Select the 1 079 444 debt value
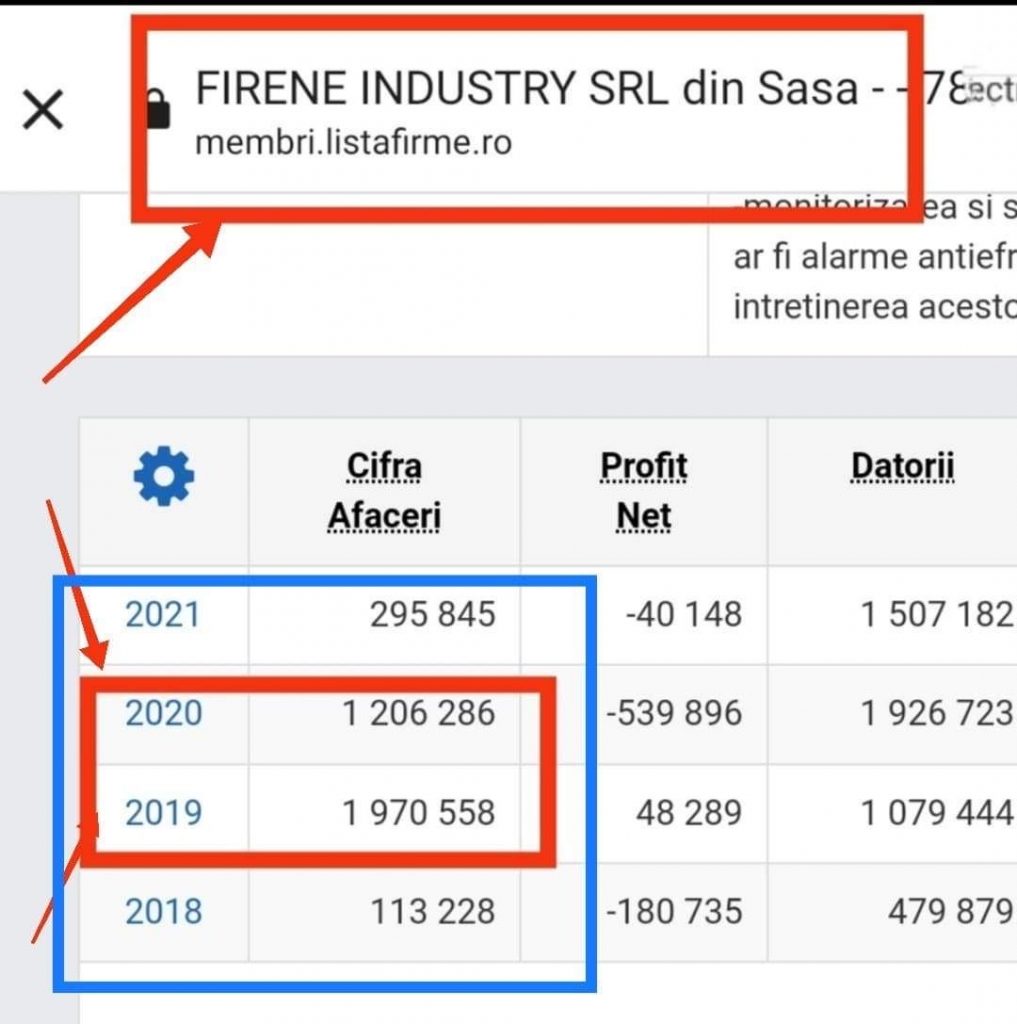 tap(937, 812)
